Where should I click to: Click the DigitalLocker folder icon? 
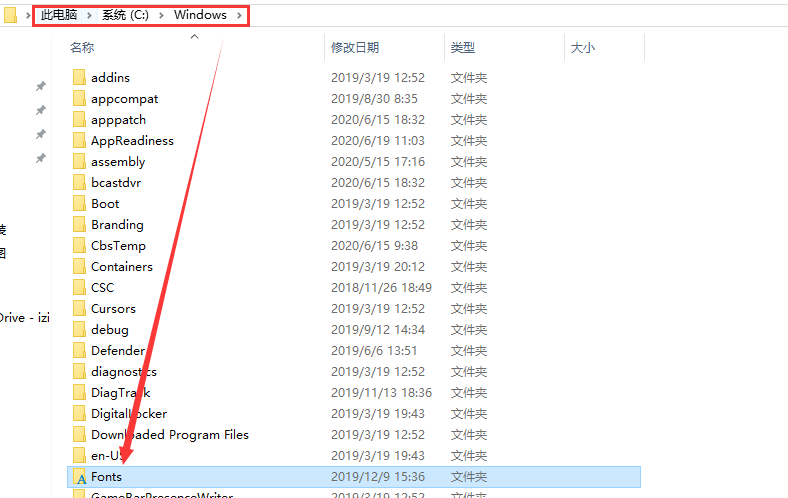79,413
